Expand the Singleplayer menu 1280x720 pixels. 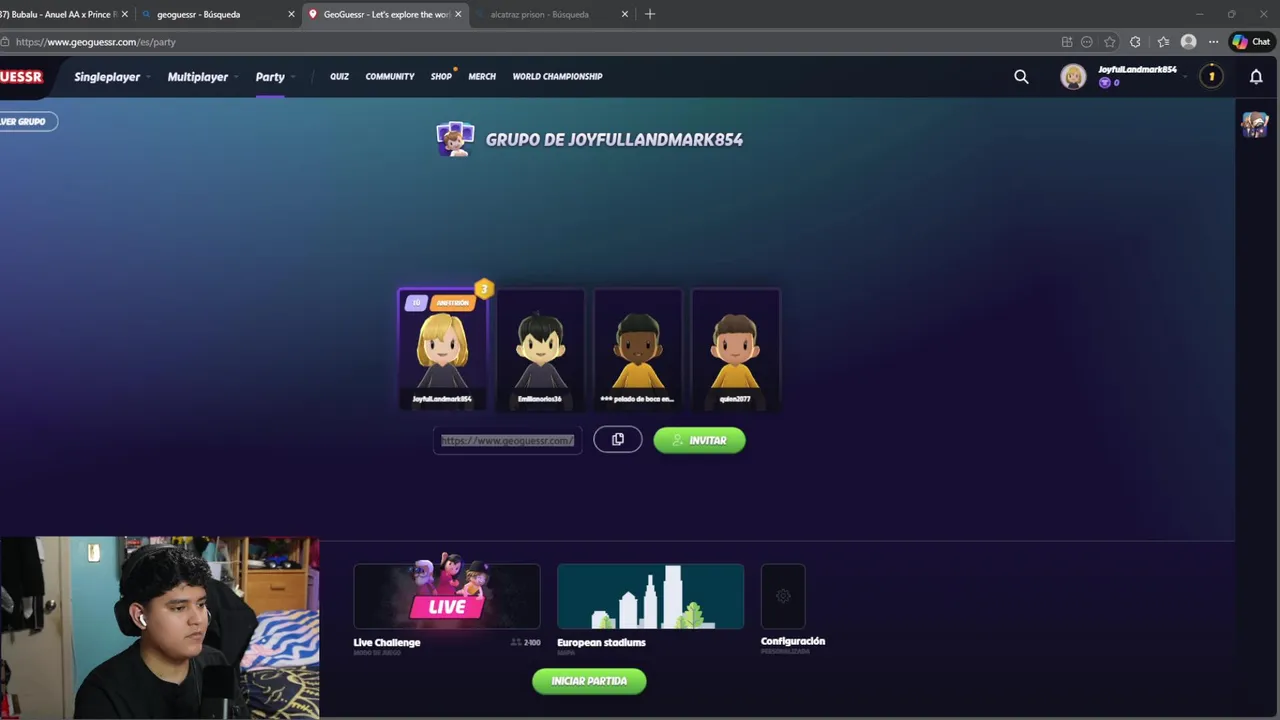(112, 77)
